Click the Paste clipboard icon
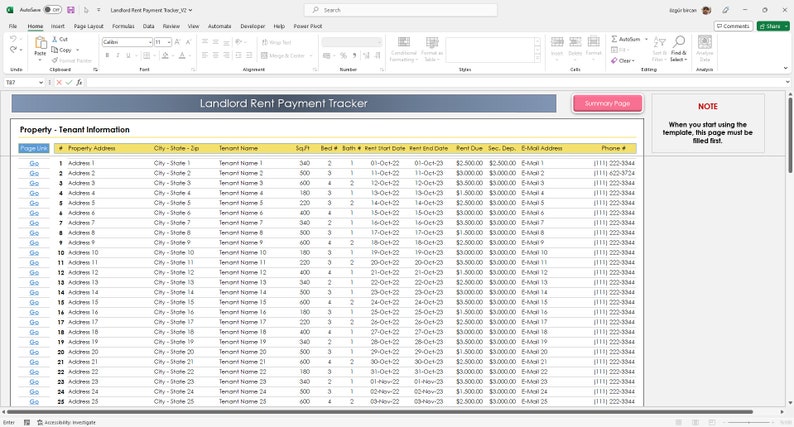794x427 pixels. pos(40,44)
